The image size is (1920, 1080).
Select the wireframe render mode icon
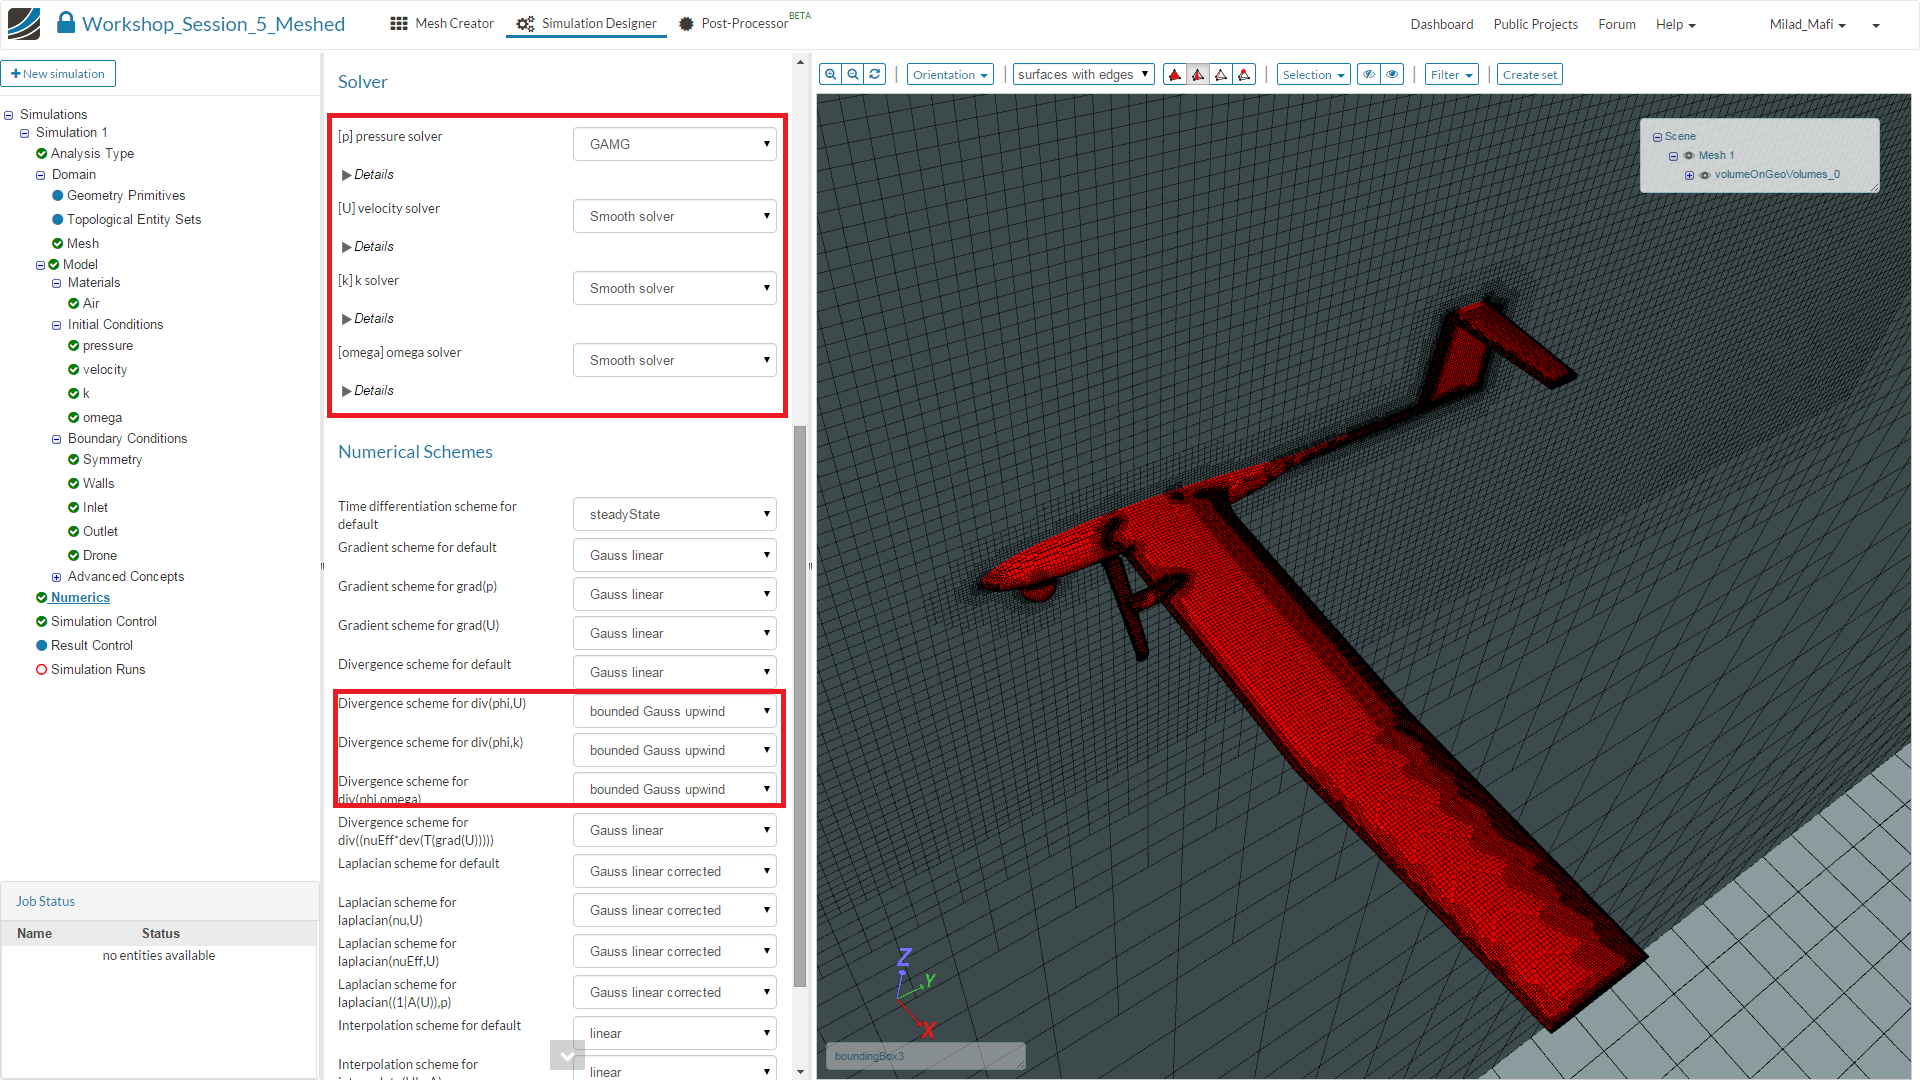pyautogui.click(x=1221, y=75)
